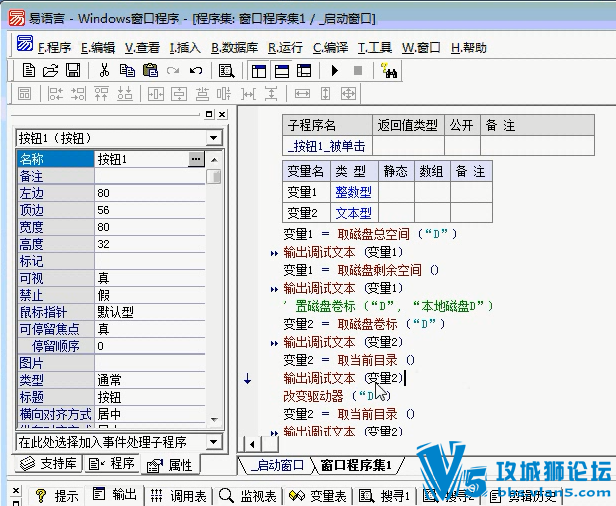Click the Yi language logo in menu bar
616x506 pixels.
[24, 43]
